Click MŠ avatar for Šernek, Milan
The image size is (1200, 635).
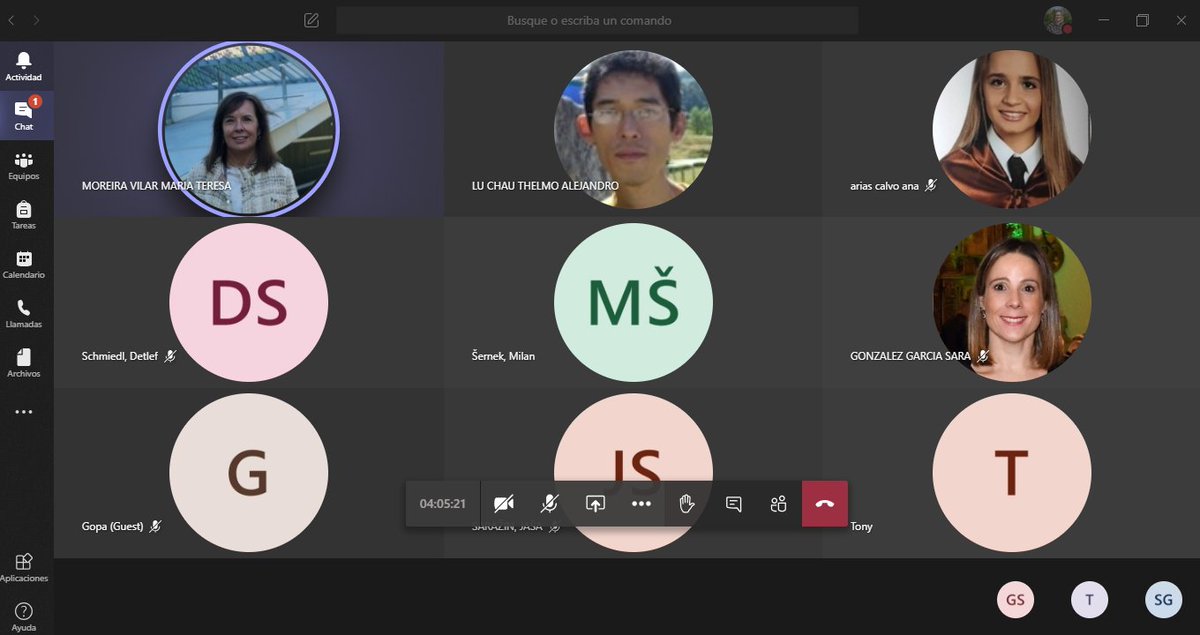coord(633,302)
